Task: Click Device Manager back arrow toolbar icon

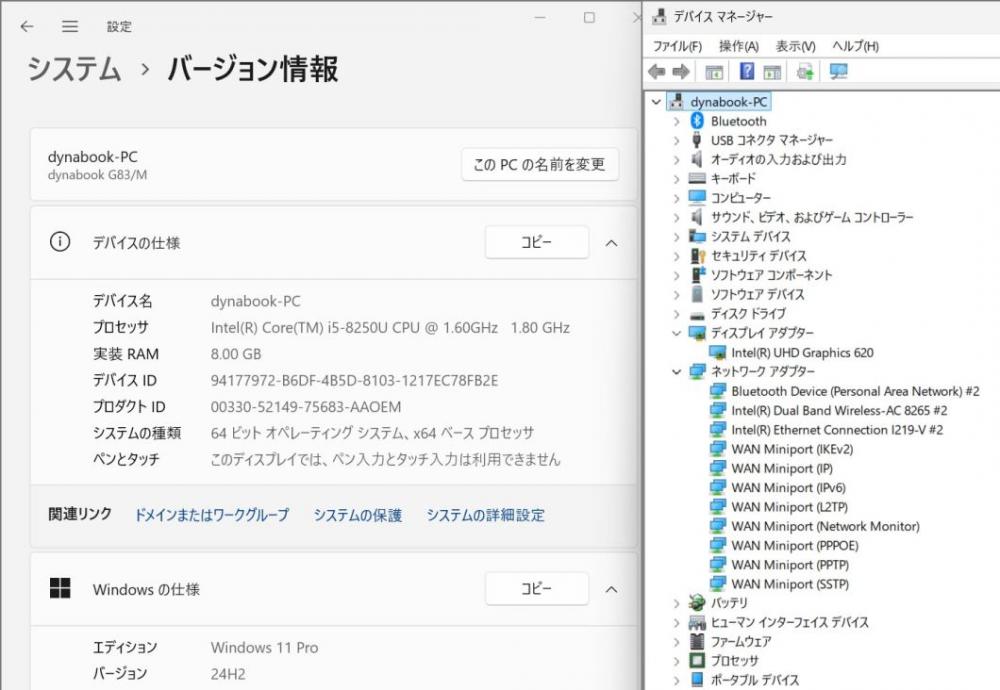Action: point(656,71)
